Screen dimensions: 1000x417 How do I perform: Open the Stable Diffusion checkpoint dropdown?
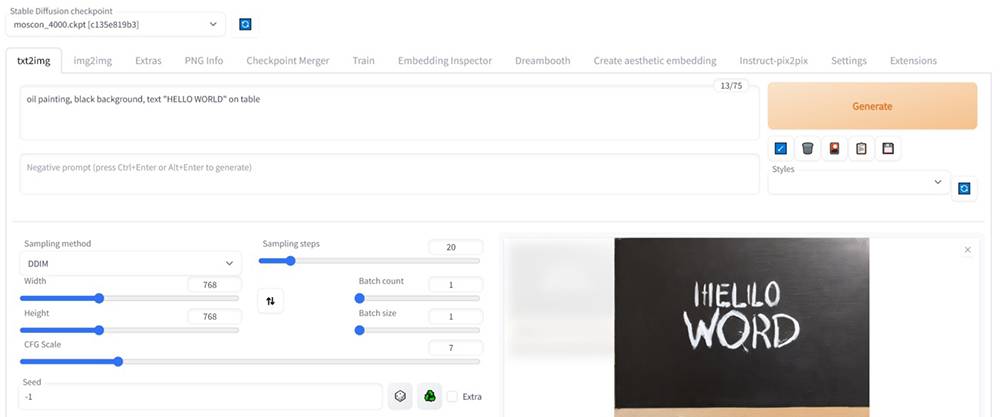click(115, 24)
